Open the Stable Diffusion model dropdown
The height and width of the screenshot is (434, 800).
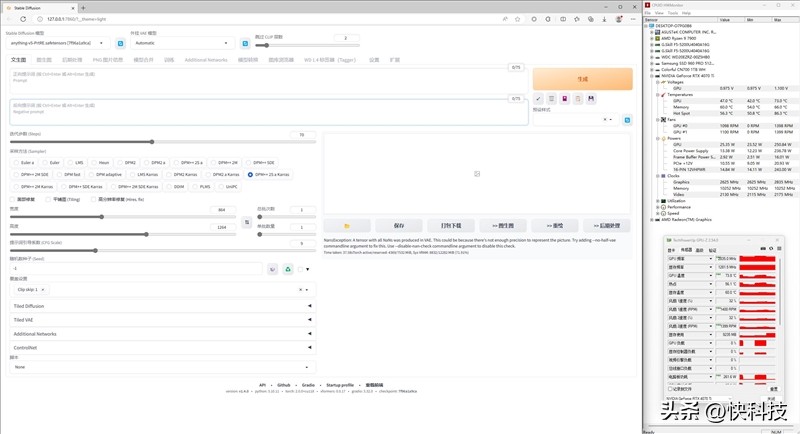58,43
